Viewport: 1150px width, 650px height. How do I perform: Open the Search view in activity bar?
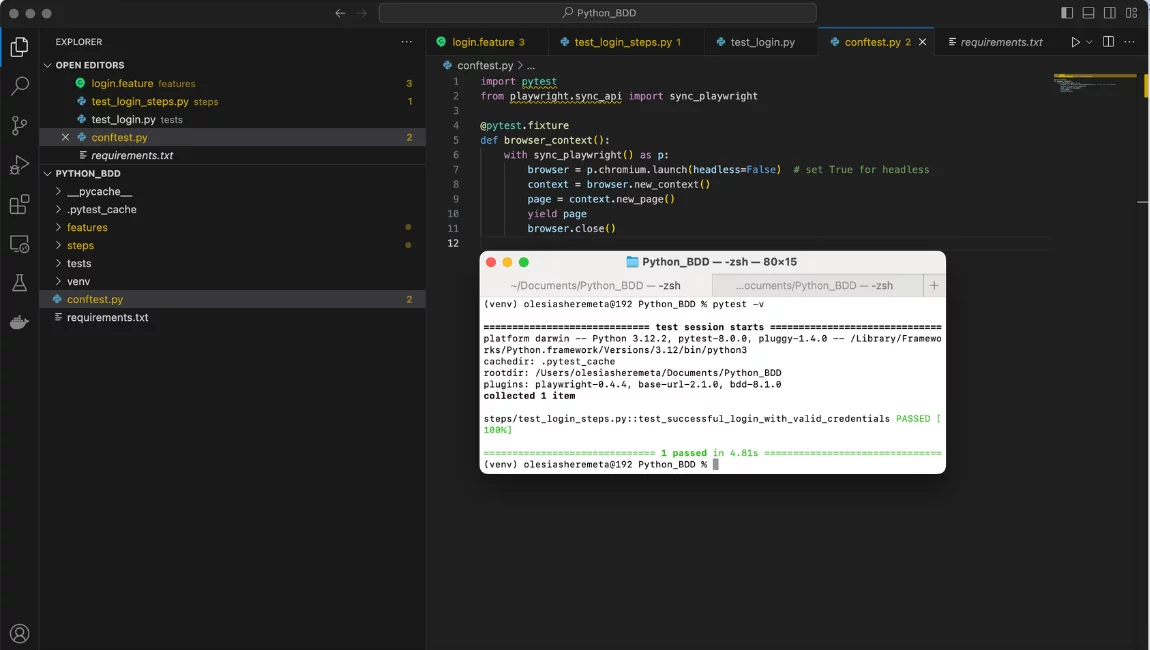pos(19,87)
